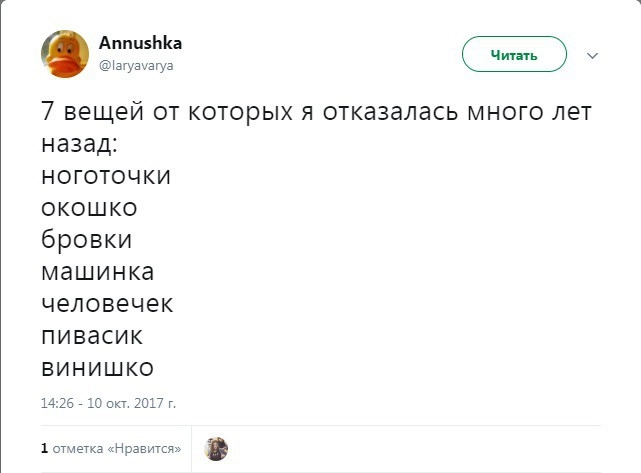Click the word бровки in the tweet
The width and height of the screenshot is (641, 473).
[x=87, y=240]
